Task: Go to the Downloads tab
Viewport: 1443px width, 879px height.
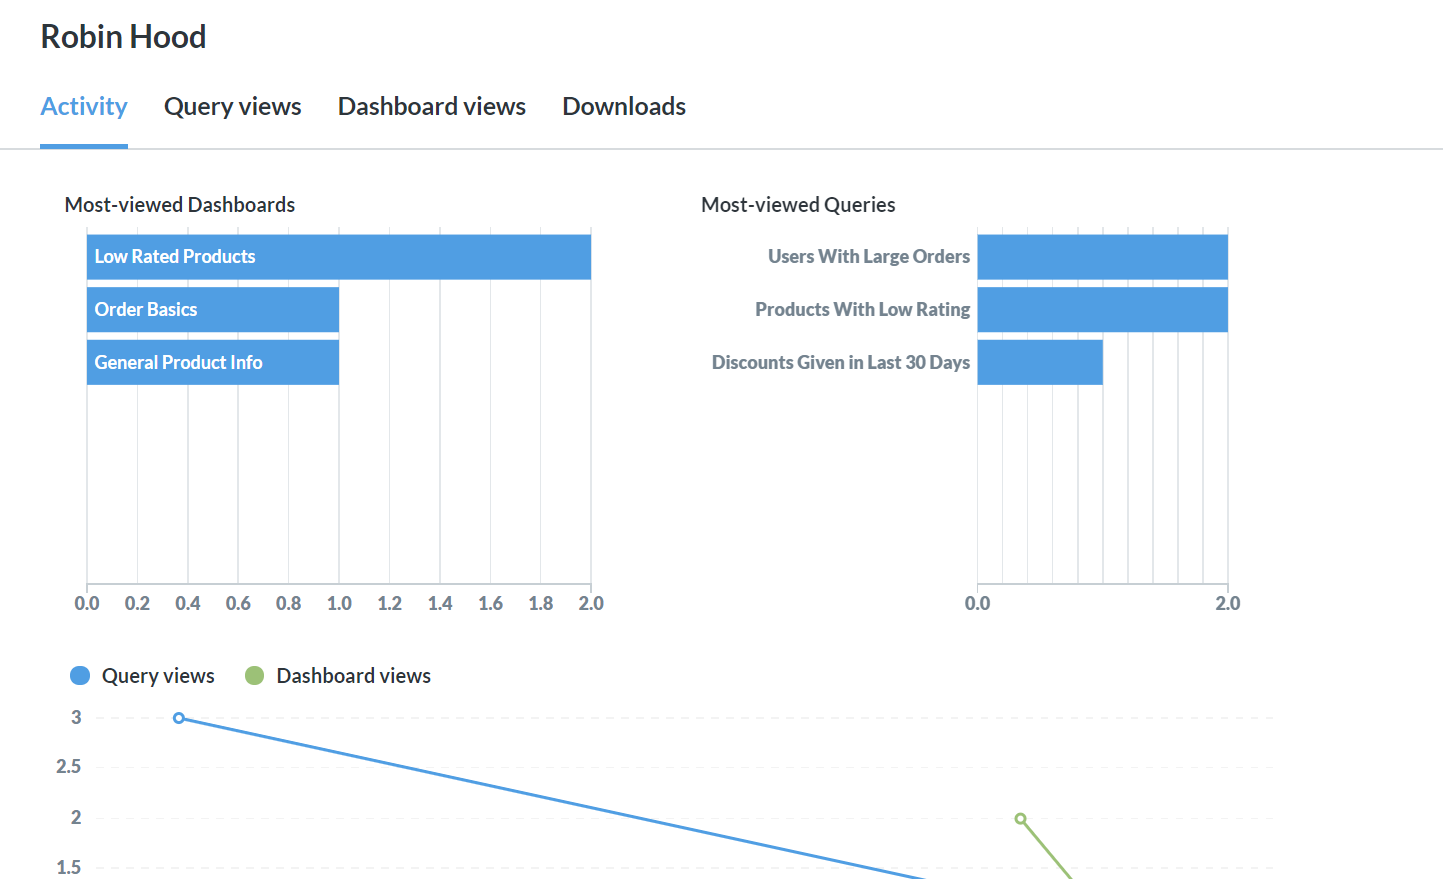Action: 623,107
